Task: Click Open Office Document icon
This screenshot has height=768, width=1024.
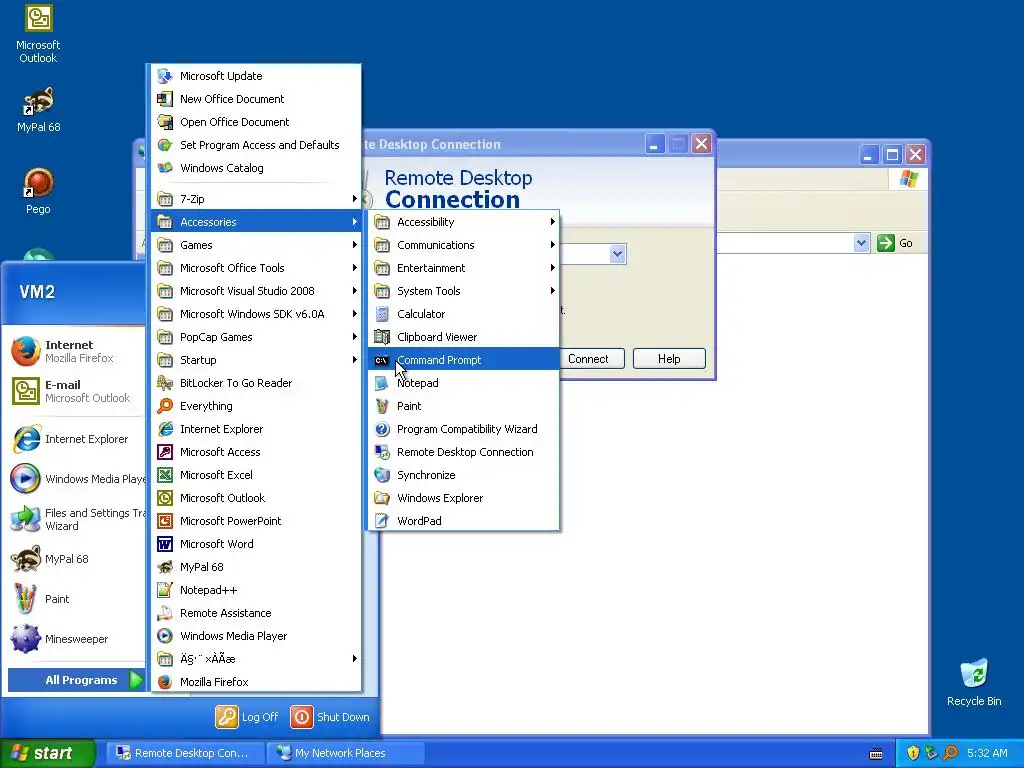Action: (x=165, y=121)
